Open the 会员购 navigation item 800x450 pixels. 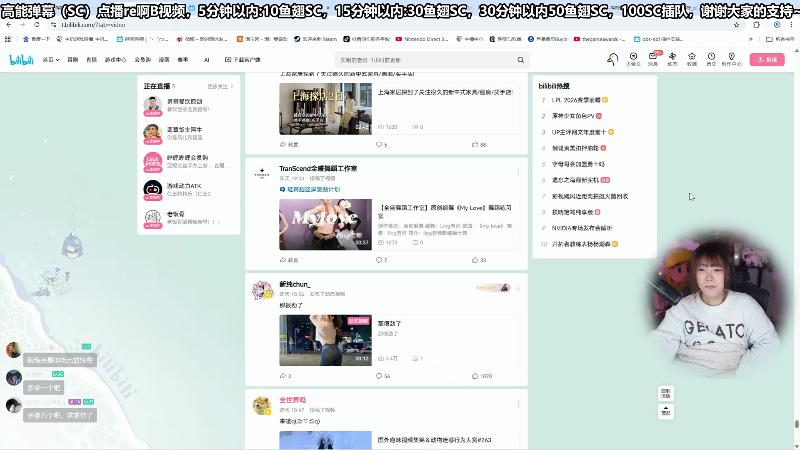tap(142, 60)
